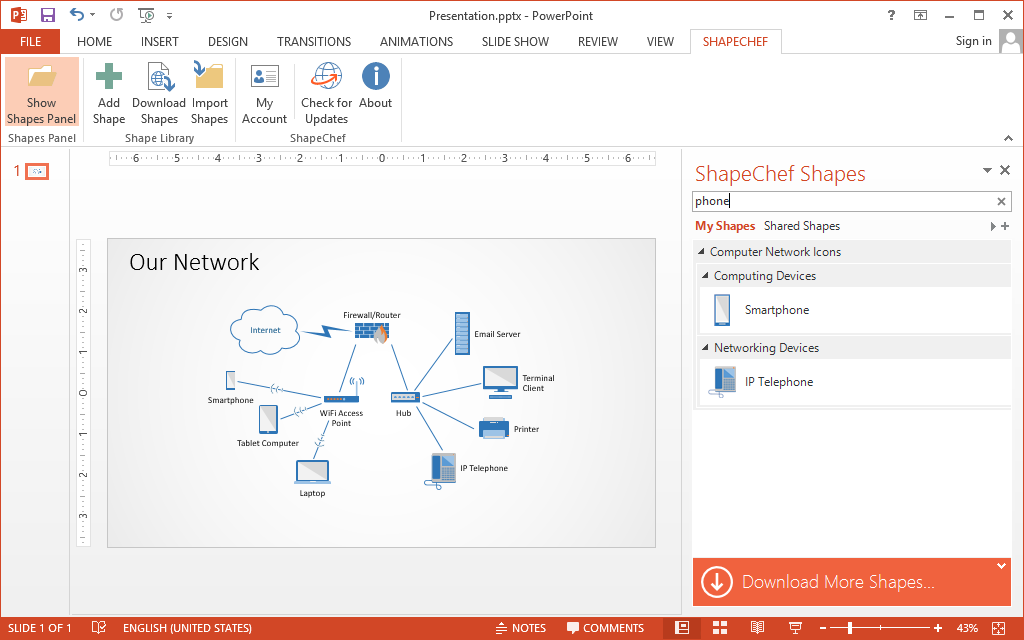The height and width of the screenshot is (640, 1024).
Task: Click Check for Updates globe icon
Action: click(x=327, y=76)
